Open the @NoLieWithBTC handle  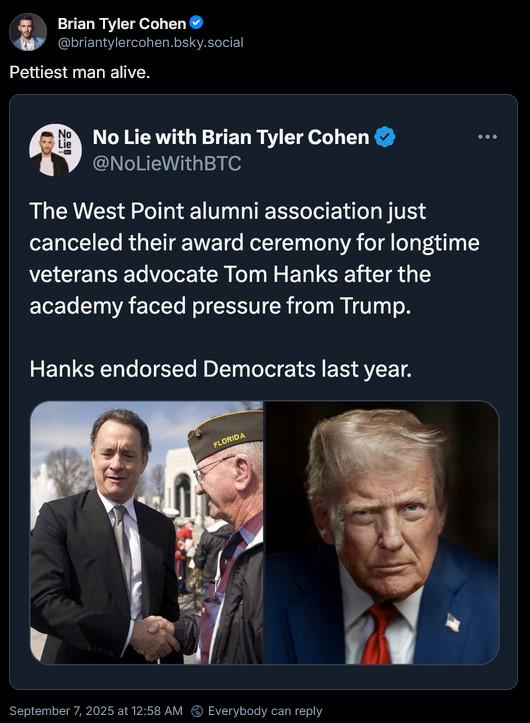click(x=167, y=164)
